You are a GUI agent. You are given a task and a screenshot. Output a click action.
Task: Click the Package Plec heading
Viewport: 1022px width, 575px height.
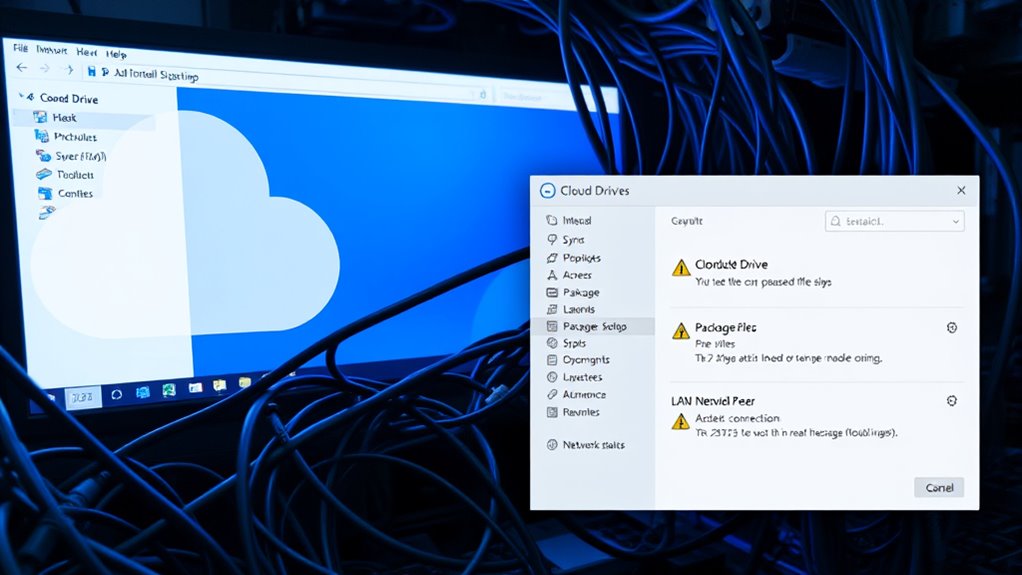click(x=725, y=327)
